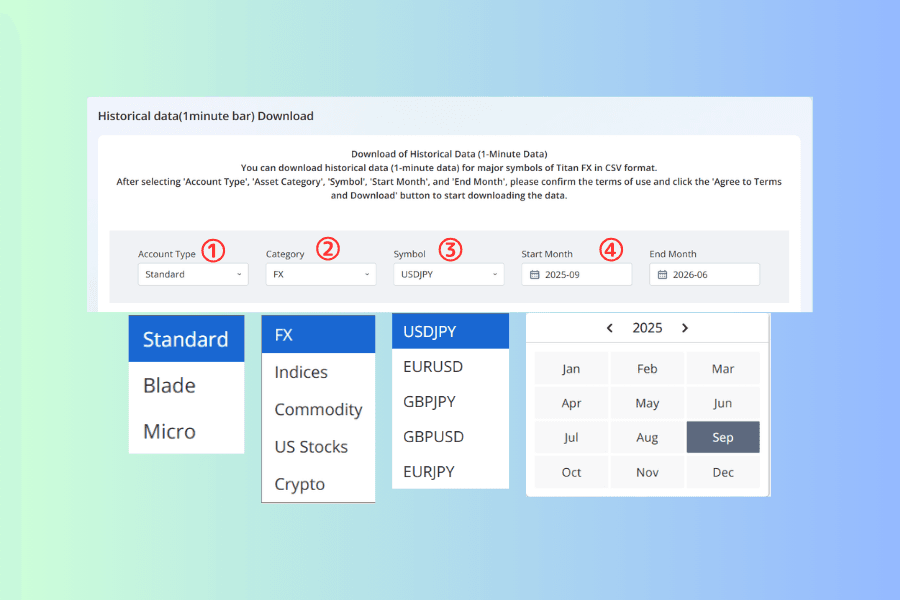Go to previous year in month picker

(x=610, y=328)
